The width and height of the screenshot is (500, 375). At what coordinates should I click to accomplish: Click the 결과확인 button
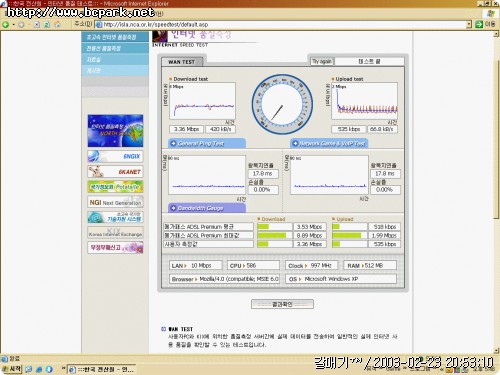pyautogui.click(x=282, y=304)
